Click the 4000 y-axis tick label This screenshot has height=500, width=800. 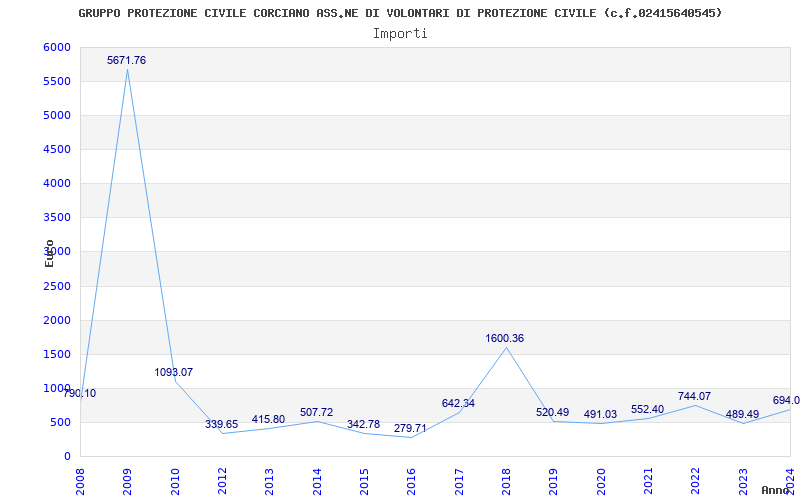[x=56, y=183]
